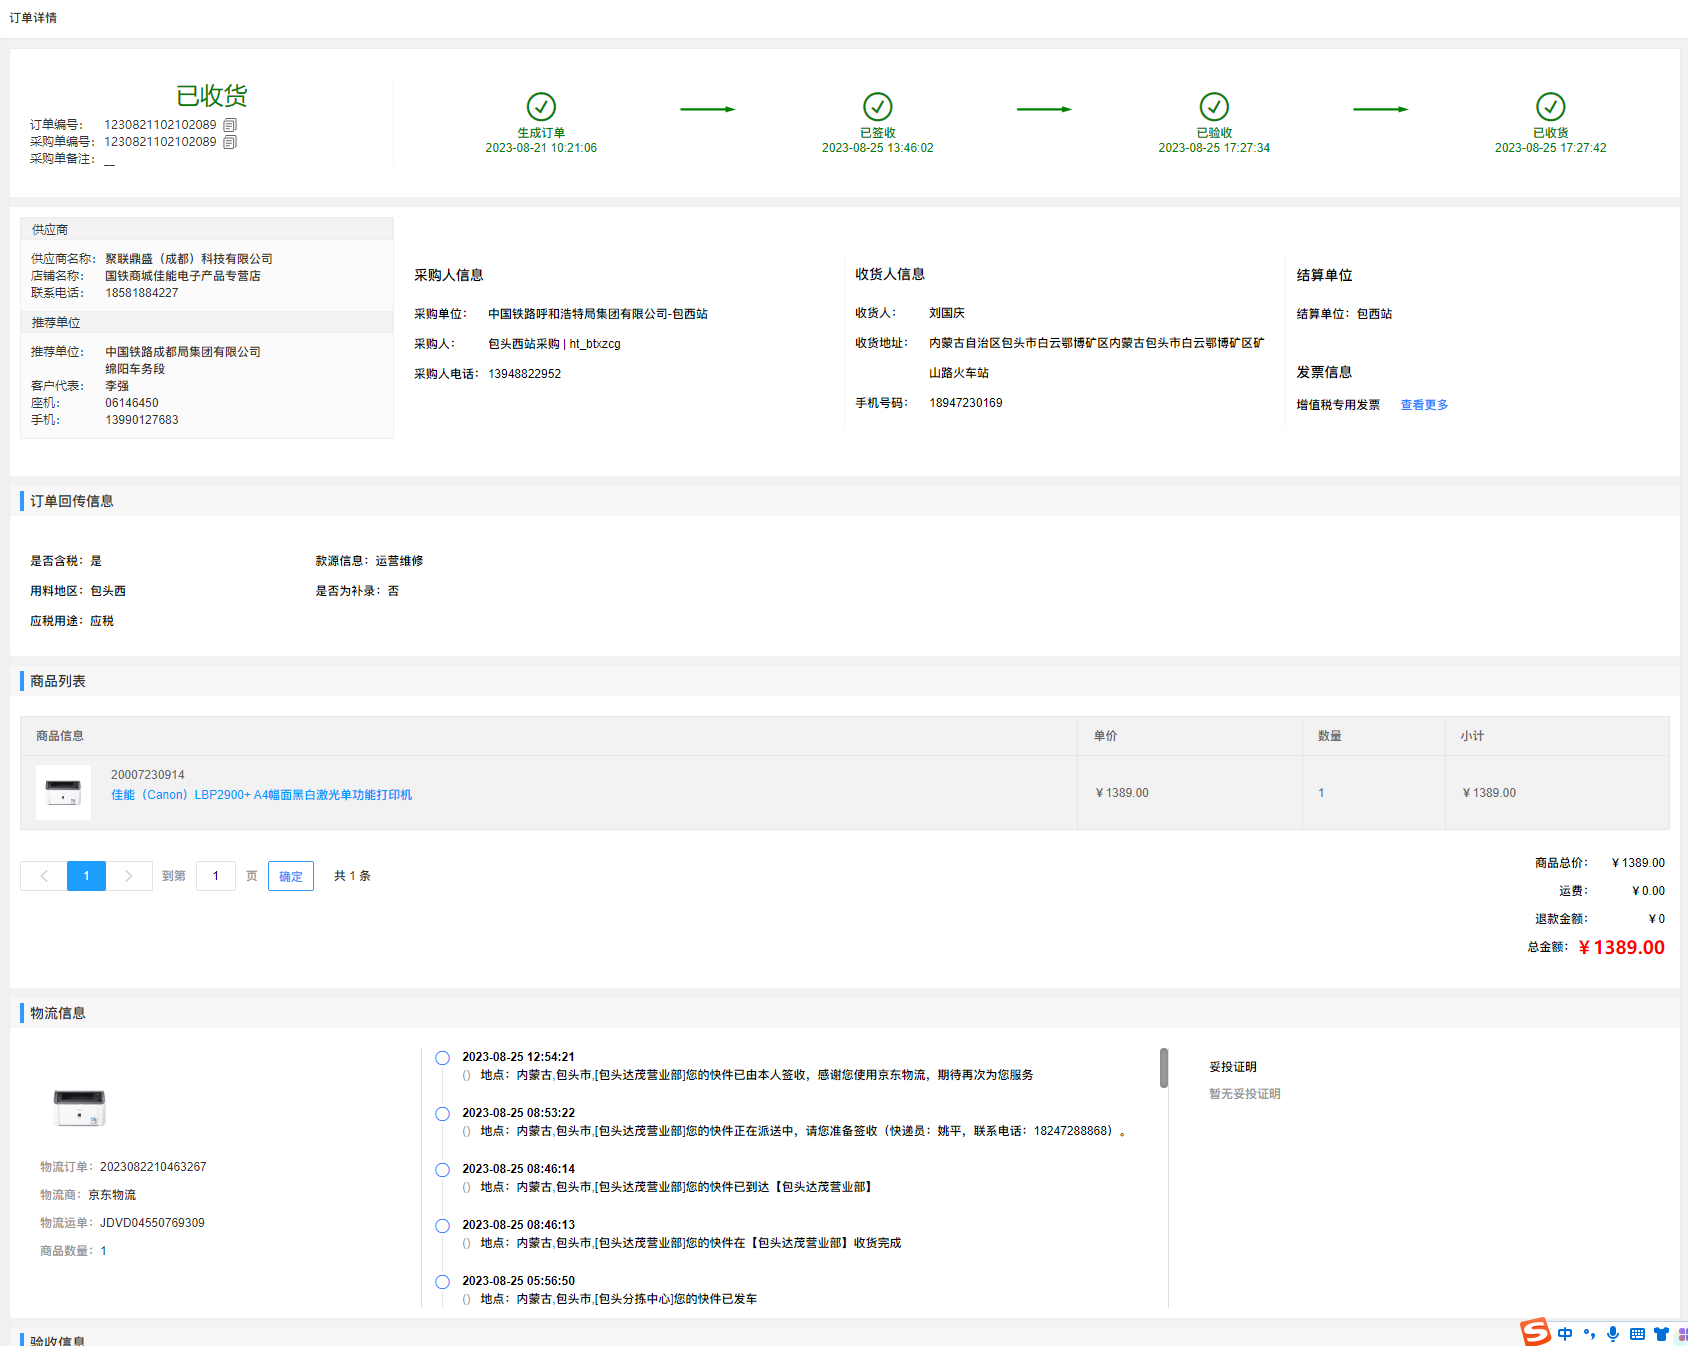
Task: Click landline number 06146450
Action: pyautogui.click(x=132, y=403)
